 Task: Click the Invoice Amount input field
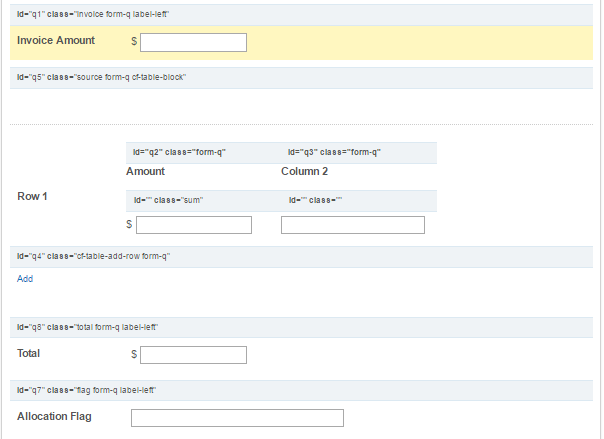click(193, 42)
